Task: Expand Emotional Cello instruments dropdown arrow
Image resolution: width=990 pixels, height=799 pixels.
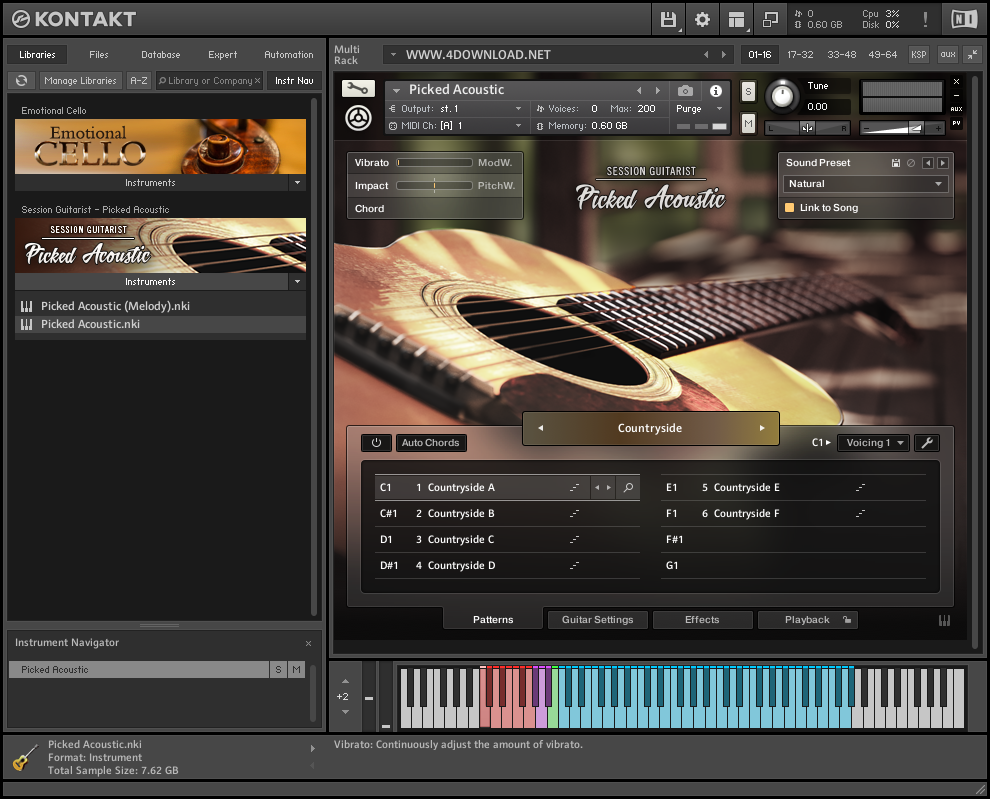Action: (x=297, y=183)
